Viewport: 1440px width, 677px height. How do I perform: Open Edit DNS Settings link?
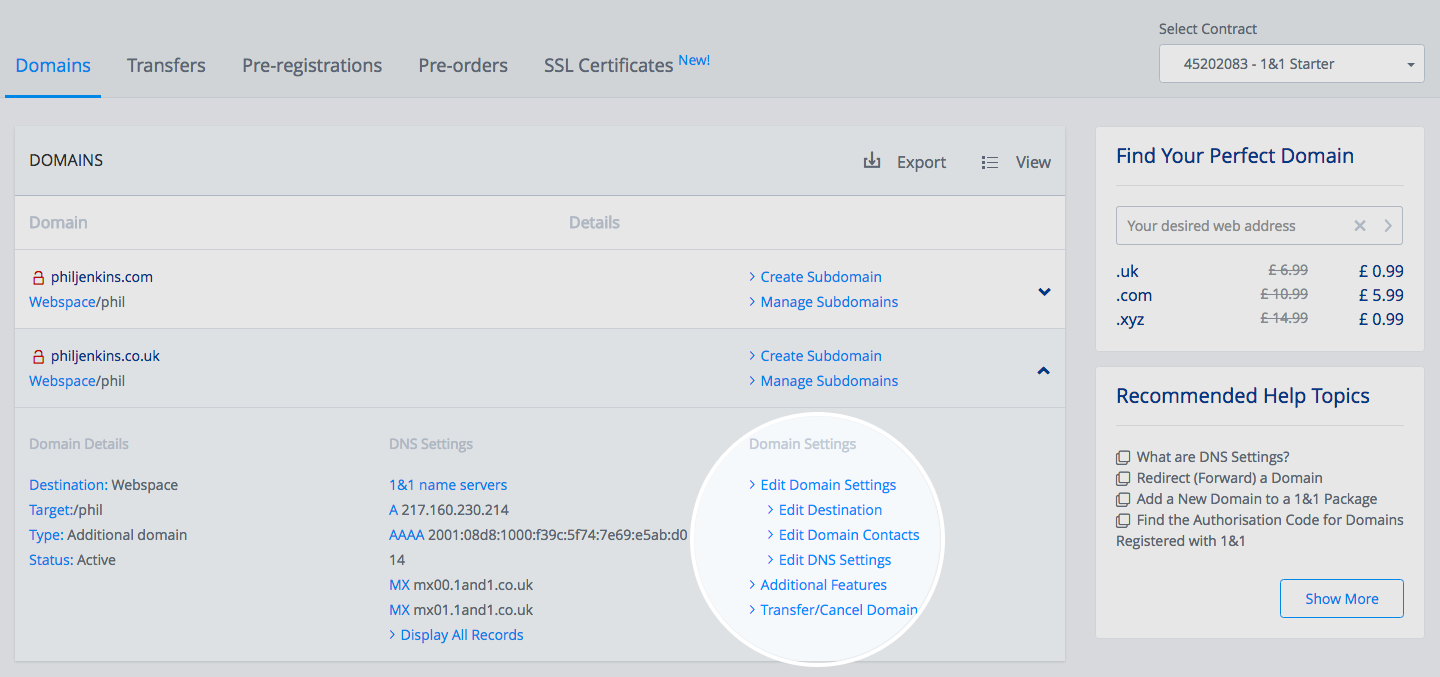coord(834,560)
